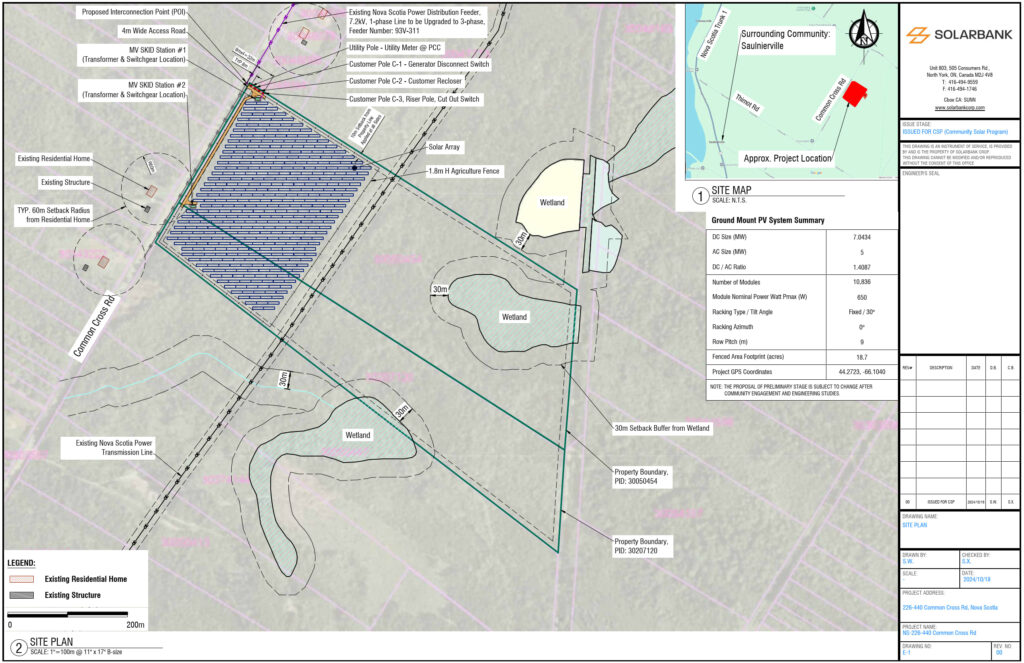This screenshot has width=1024, height=663.
Task: Select the Number of Modules value 10,836
Action: (x=861, y=282)
